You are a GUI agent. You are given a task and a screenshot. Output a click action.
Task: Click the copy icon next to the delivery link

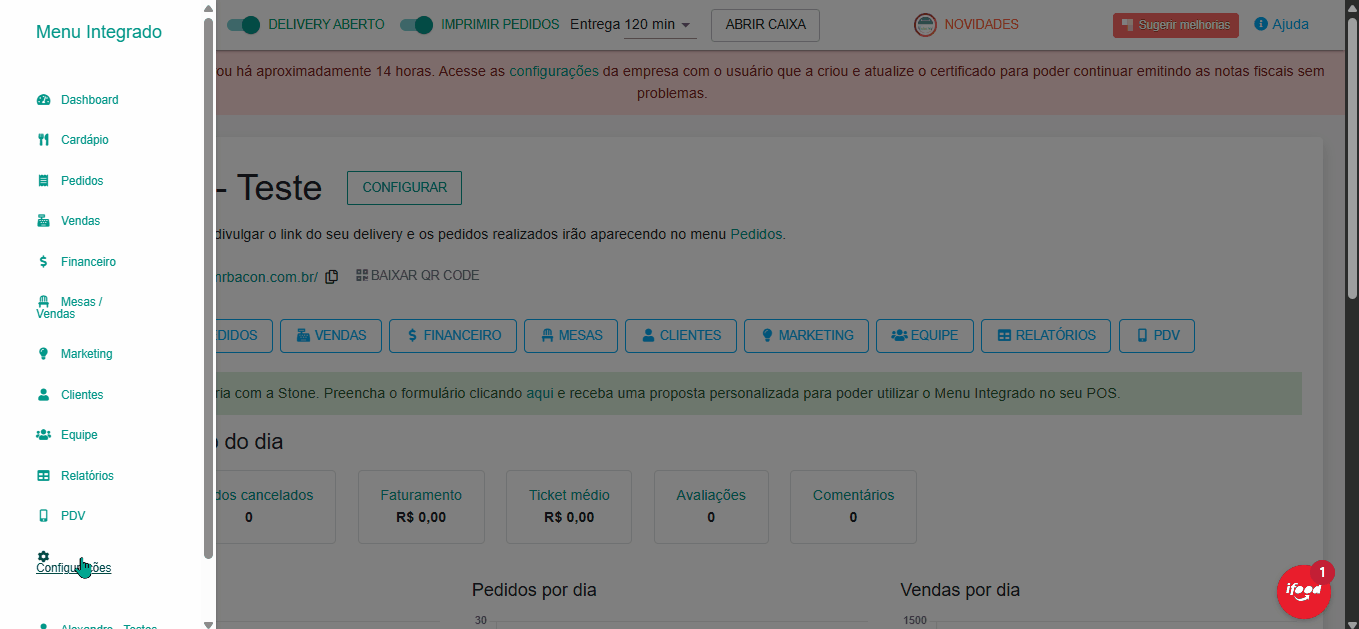click(331, 276)
